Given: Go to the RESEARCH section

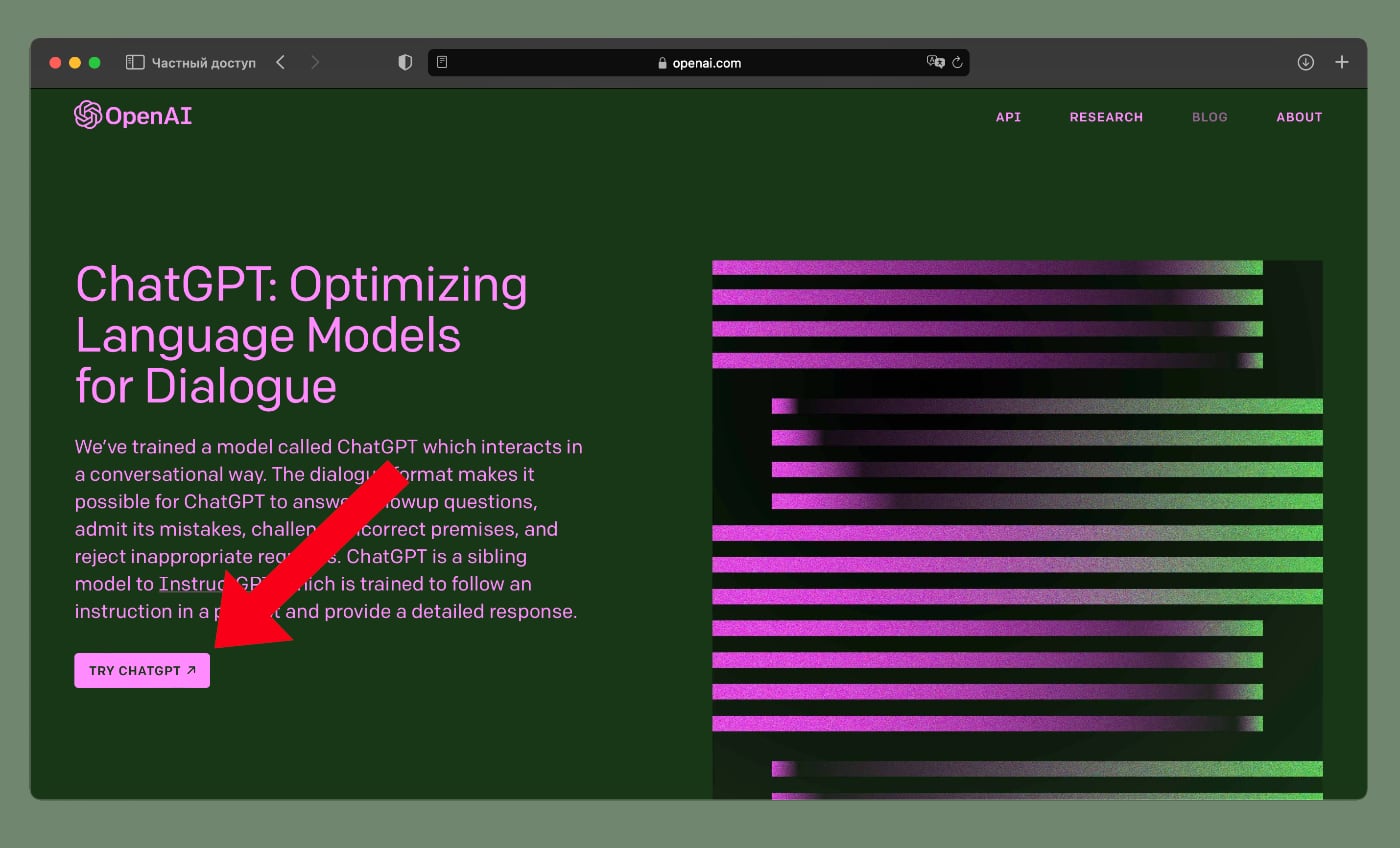Looking at the screenshot, I should click(1106, 117).
